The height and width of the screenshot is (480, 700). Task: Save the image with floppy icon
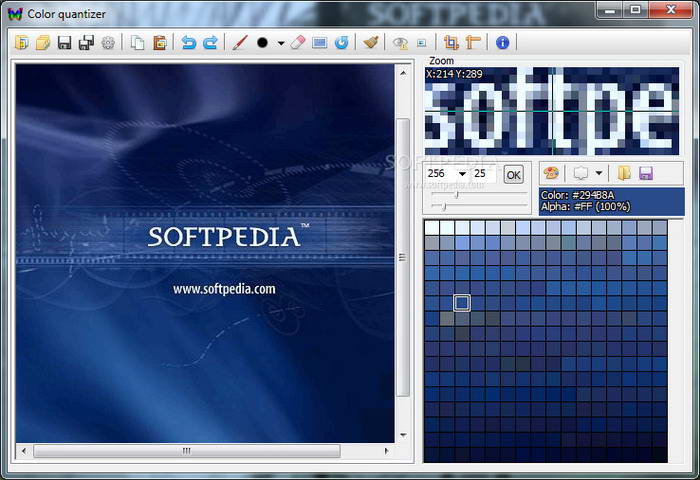pyautogui.click(x=64, y=43)
